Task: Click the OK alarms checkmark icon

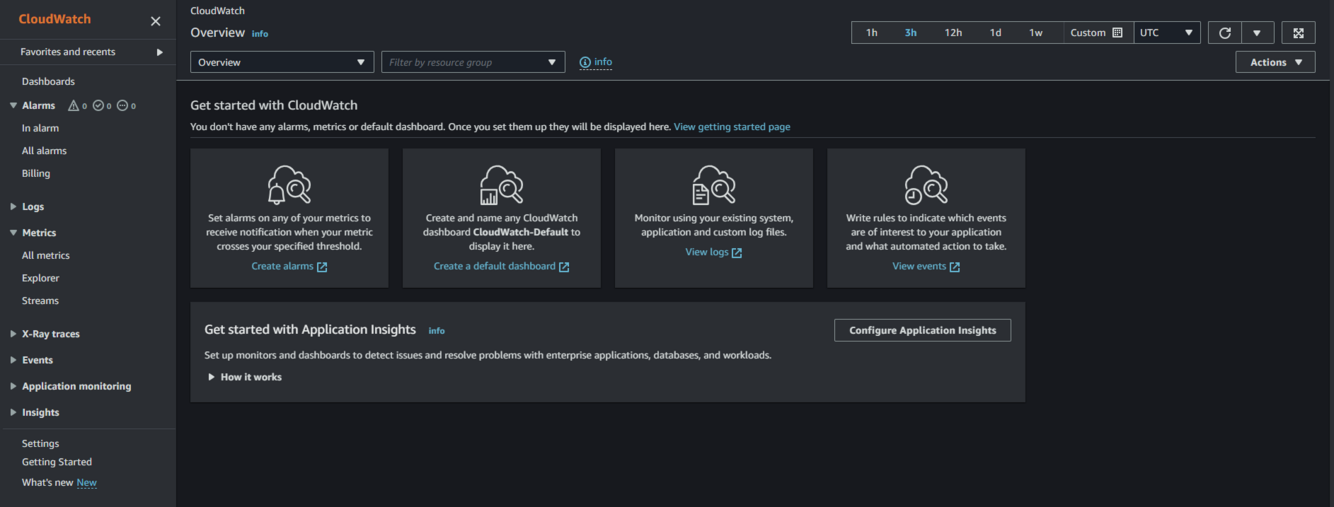Action: [98, 106]
